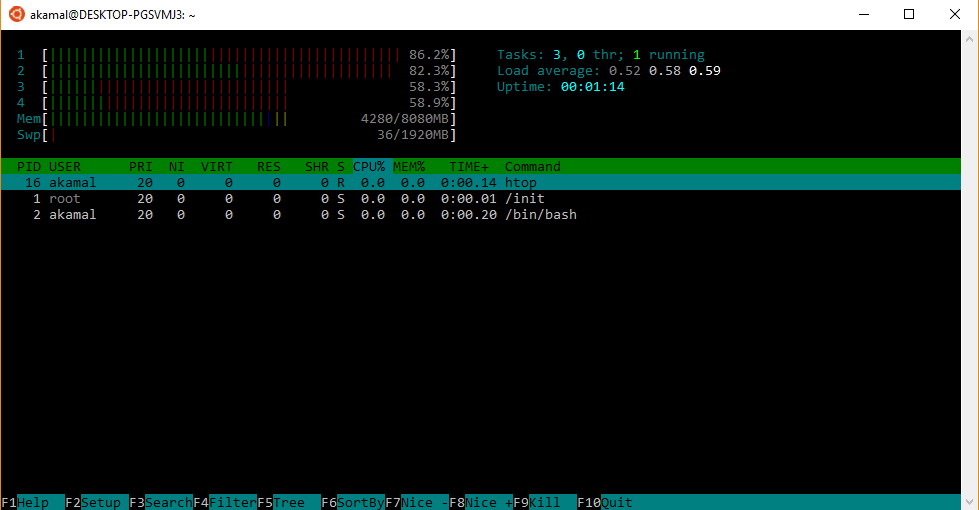The image size is (979, 510).
Task: Sort by the USER column header
Action: click(x=65, y=167)
